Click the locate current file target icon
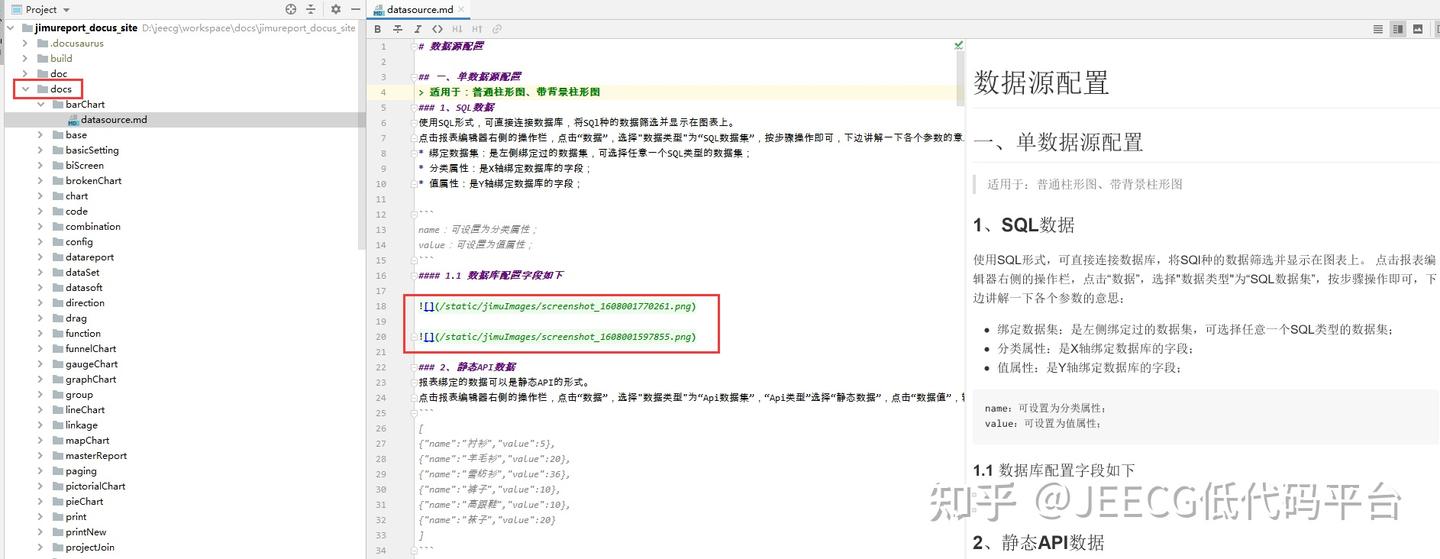The image size is (1440, 559). 291,9
